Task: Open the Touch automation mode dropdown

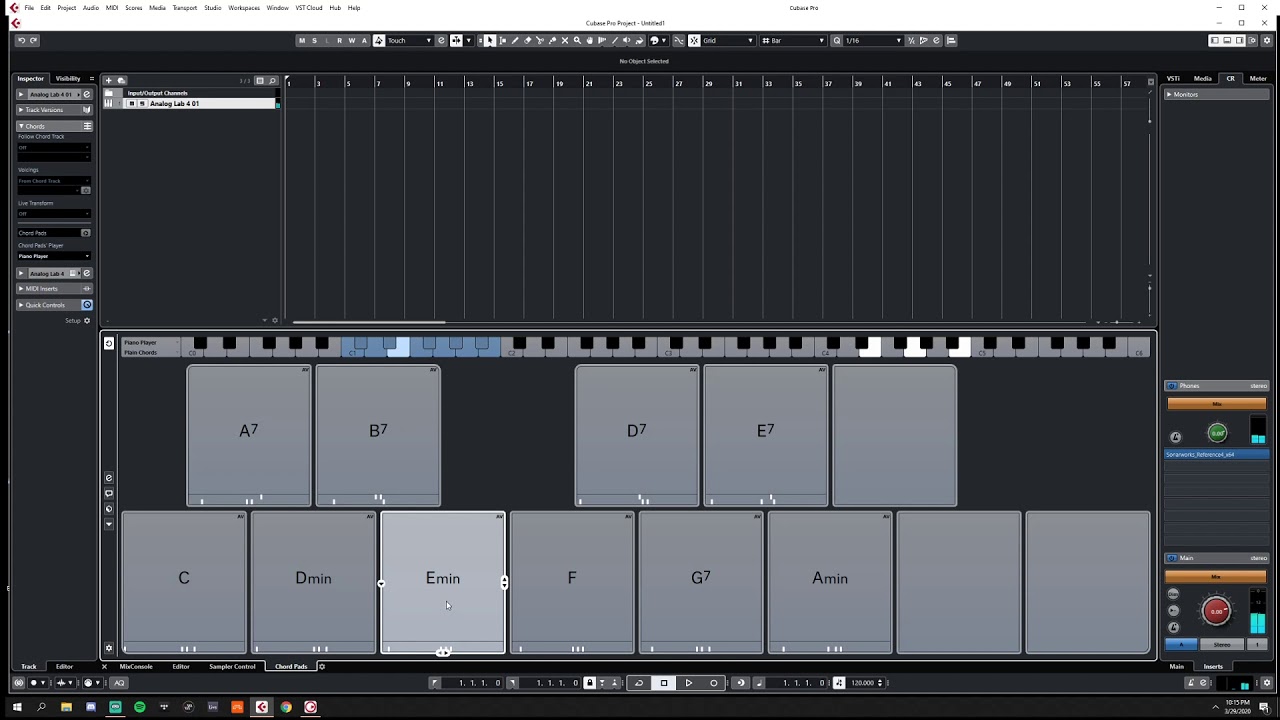Action: (x=409, y=40)
